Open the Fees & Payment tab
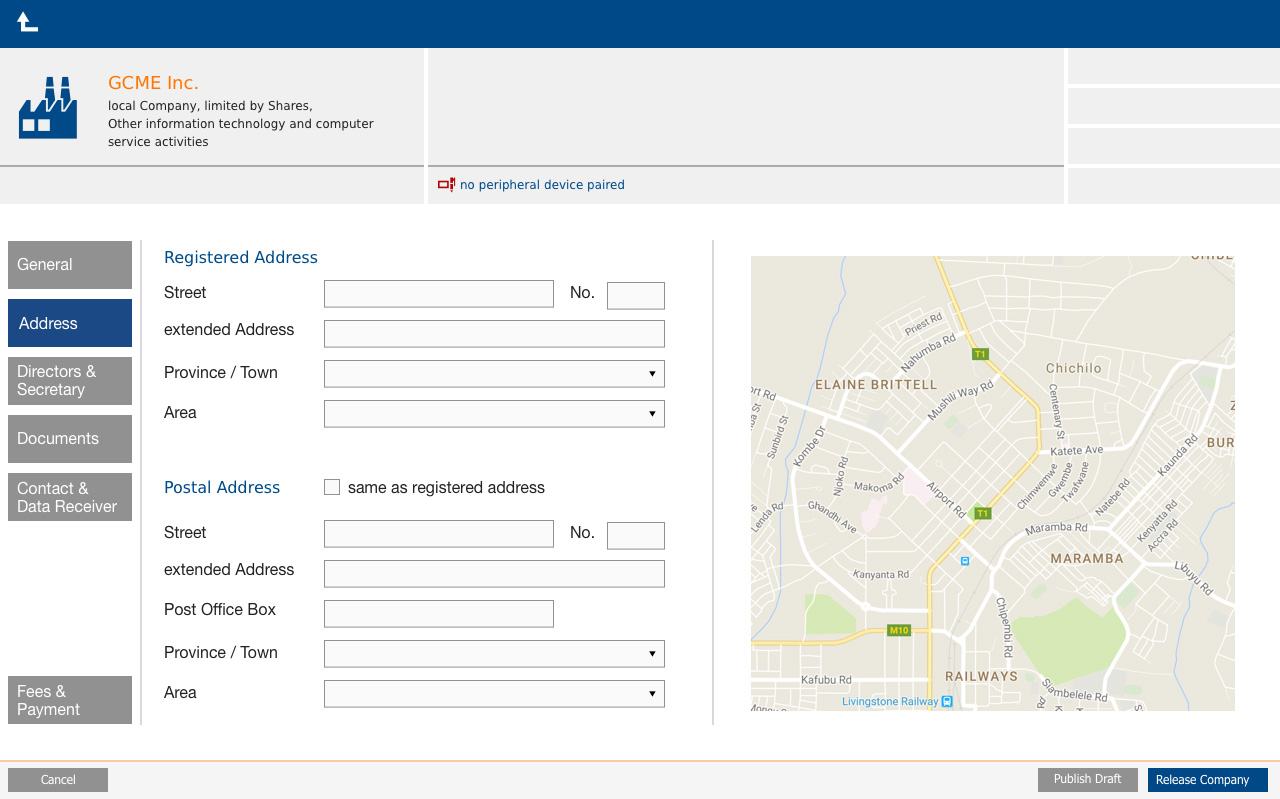Screen dimensions: 1280x799 pos(70,700)
